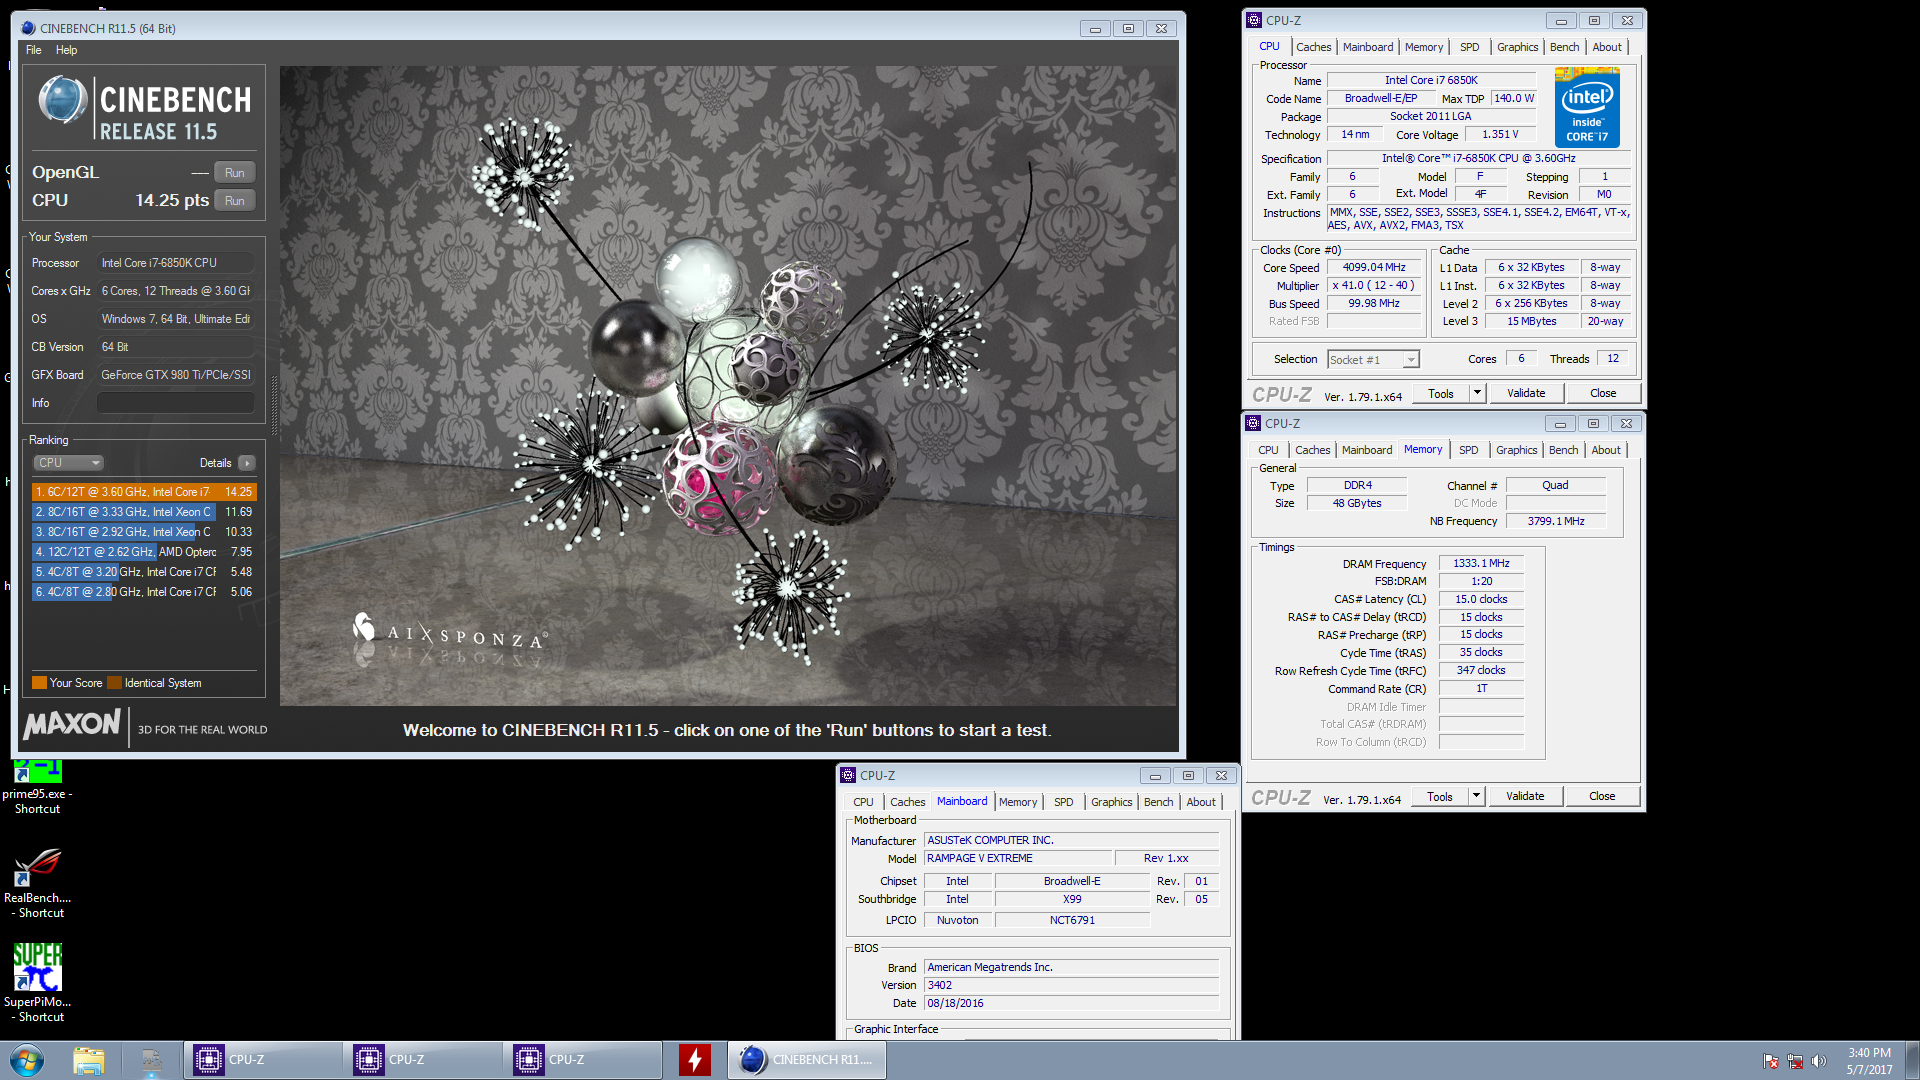Switch to SPD tab in top CPU-Z window
The height and width of the screenshot is (1080, 1920).
point(1469,47)
